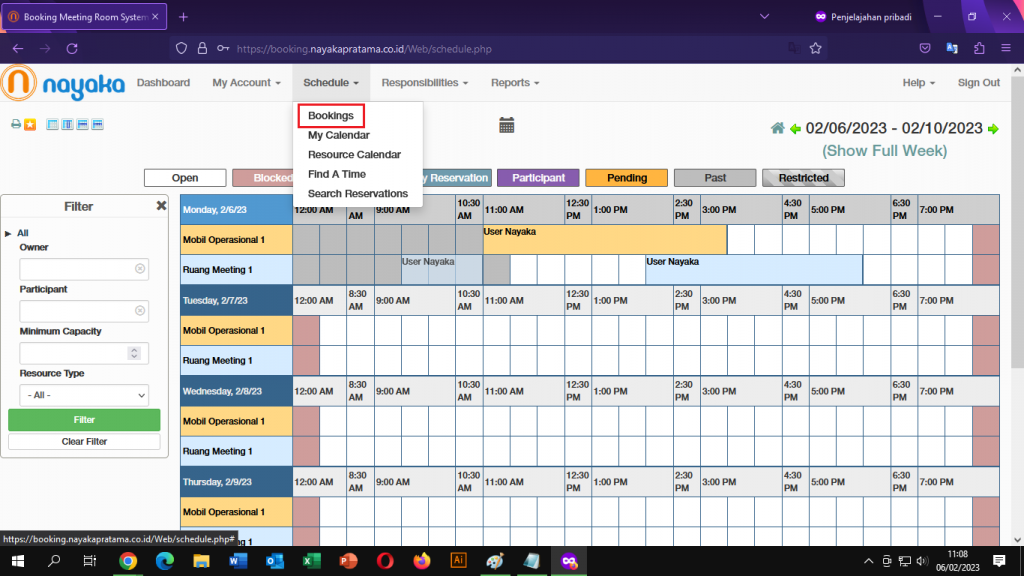Screen dimensions: 1024x576
Task: Advance to next week with right arrow
Action: click(x=993, y=128)
